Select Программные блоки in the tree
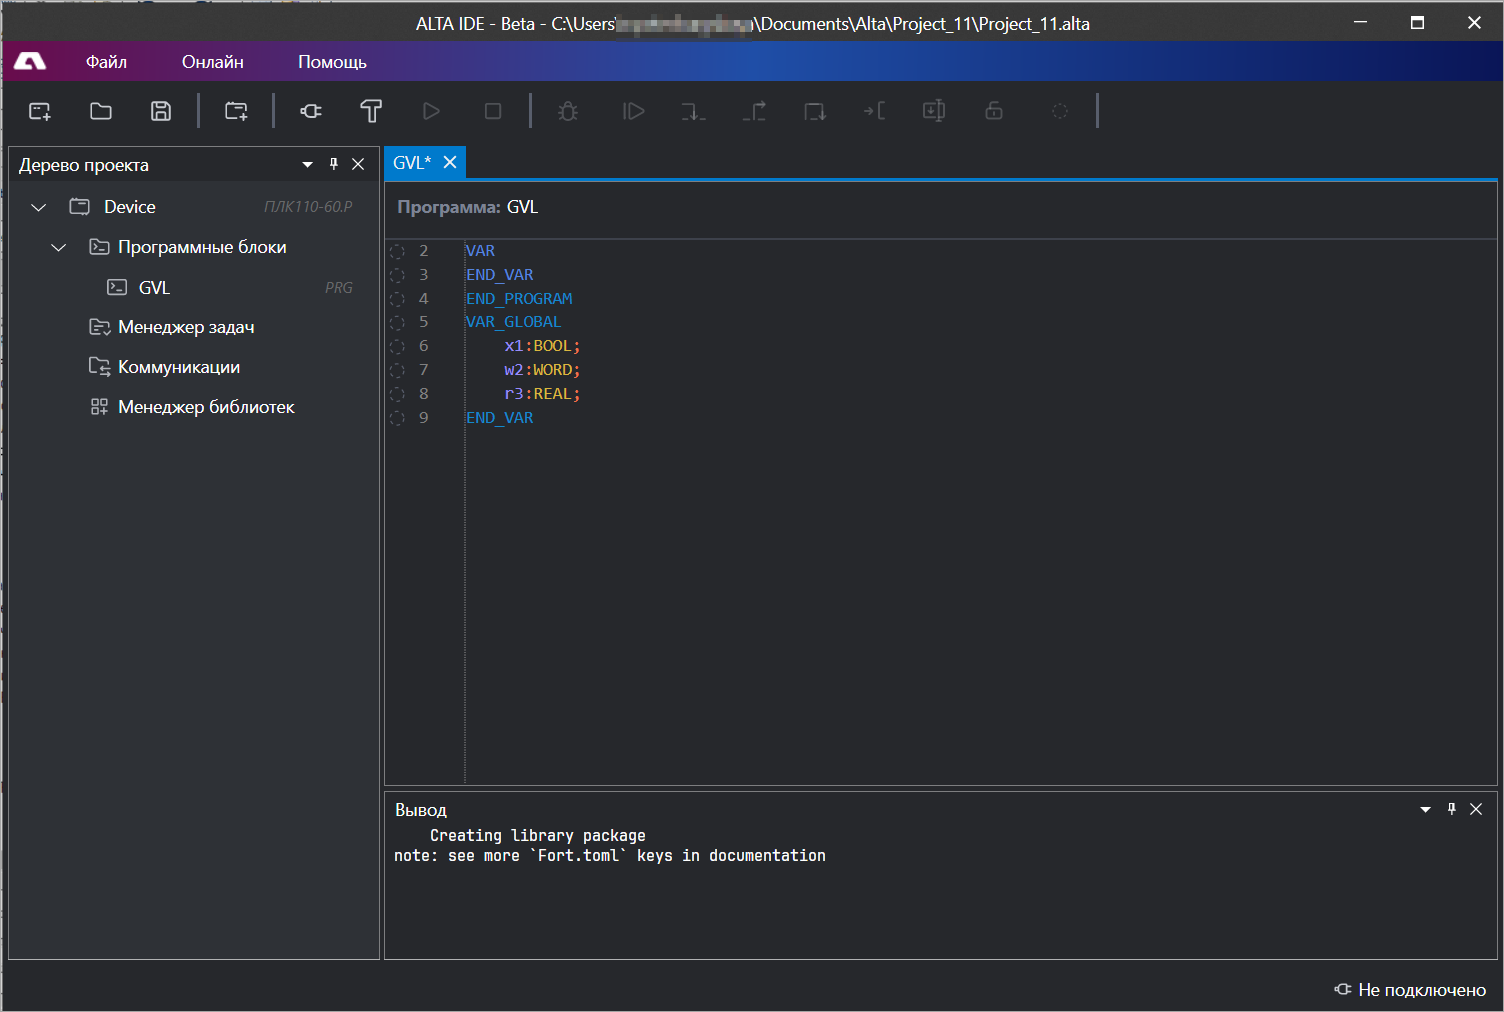The width and height of the screenshot is (1504, 1012). pos(202,247)
